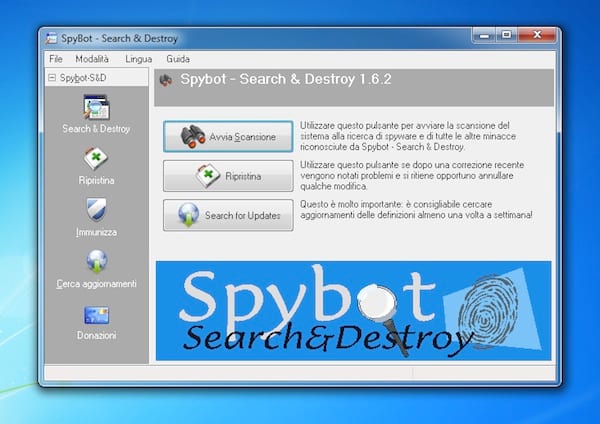Open the Guida menu
600x424 pixels.
[178, 59]
